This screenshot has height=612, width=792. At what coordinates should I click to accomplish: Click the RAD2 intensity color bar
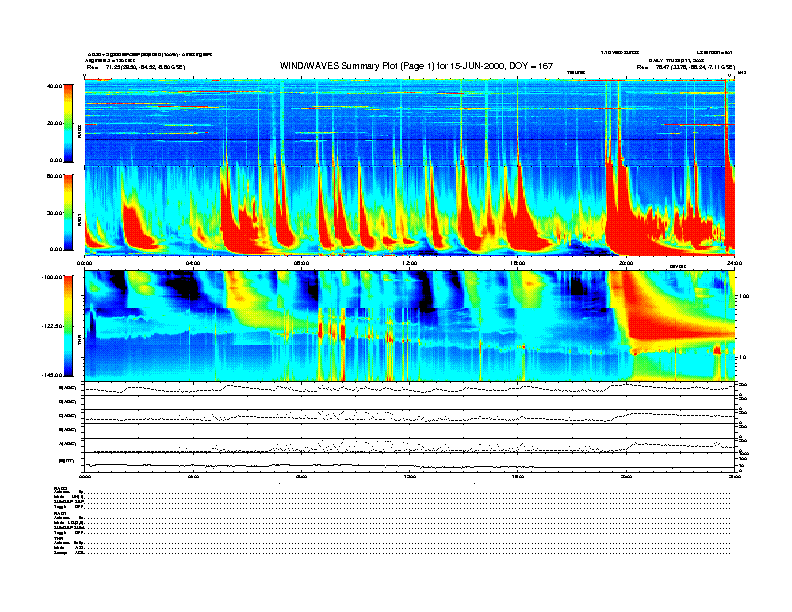[x=68, y=123]
